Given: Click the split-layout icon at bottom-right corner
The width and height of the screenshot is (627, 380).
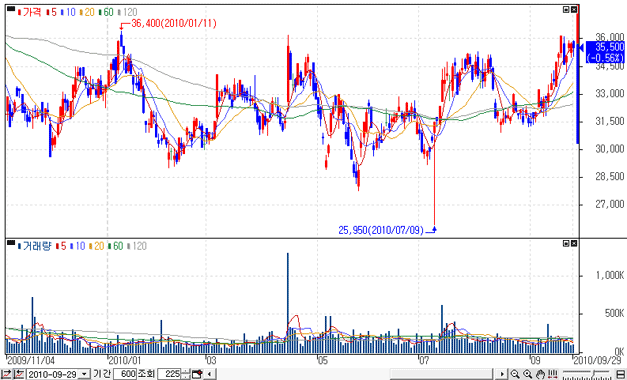Looking at the screenshot, I should coord(621,374).
